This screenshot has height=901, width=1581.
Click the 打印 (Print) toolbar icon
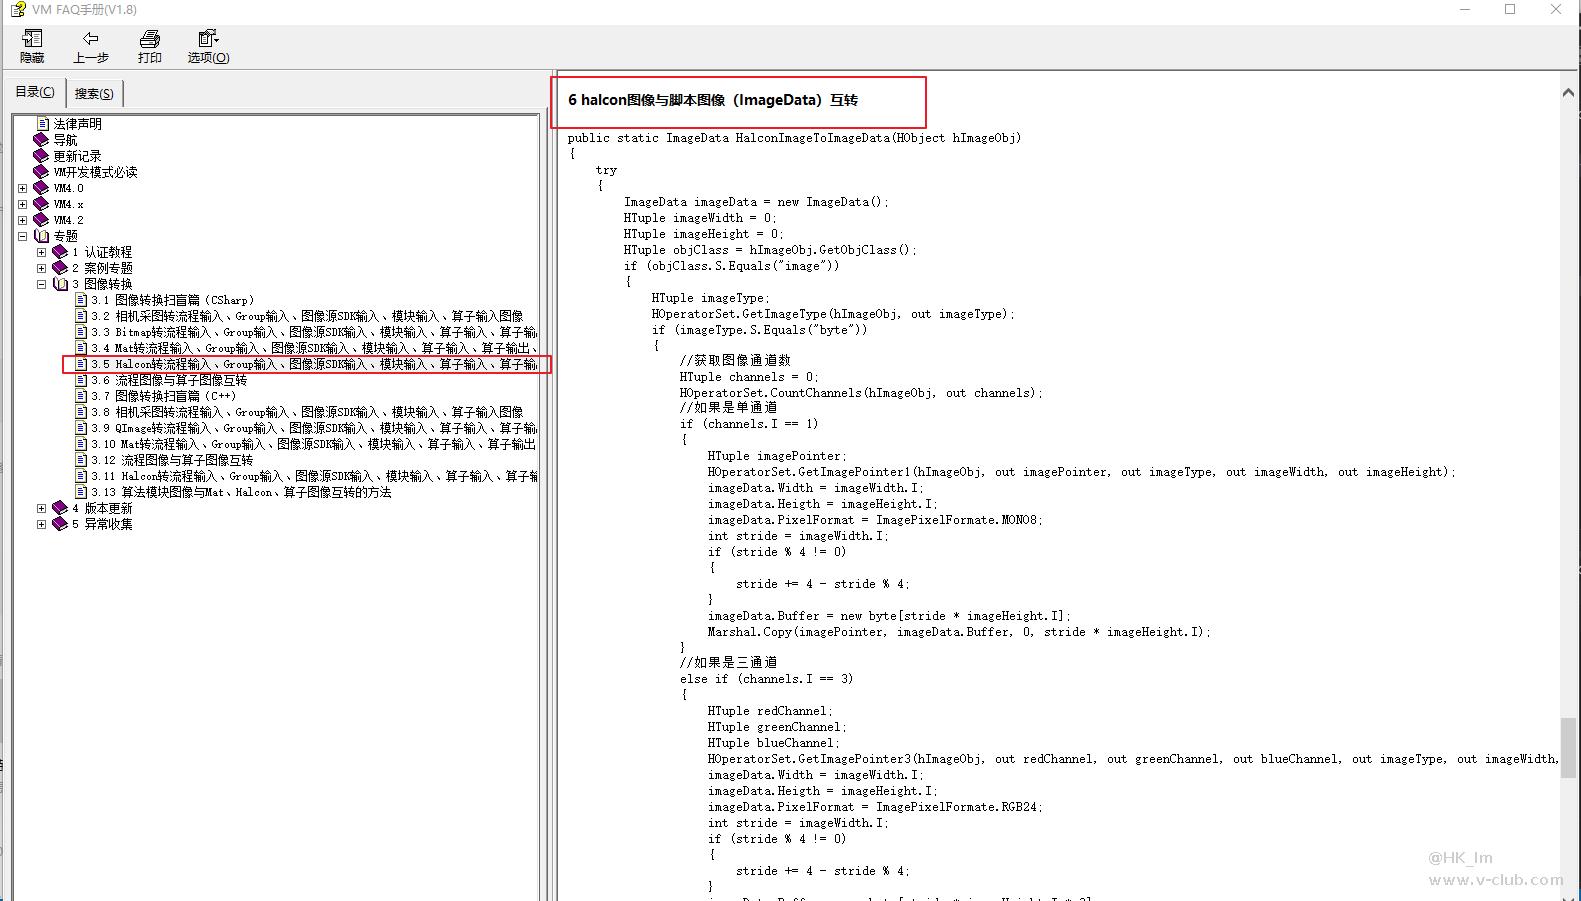point(150,39)
